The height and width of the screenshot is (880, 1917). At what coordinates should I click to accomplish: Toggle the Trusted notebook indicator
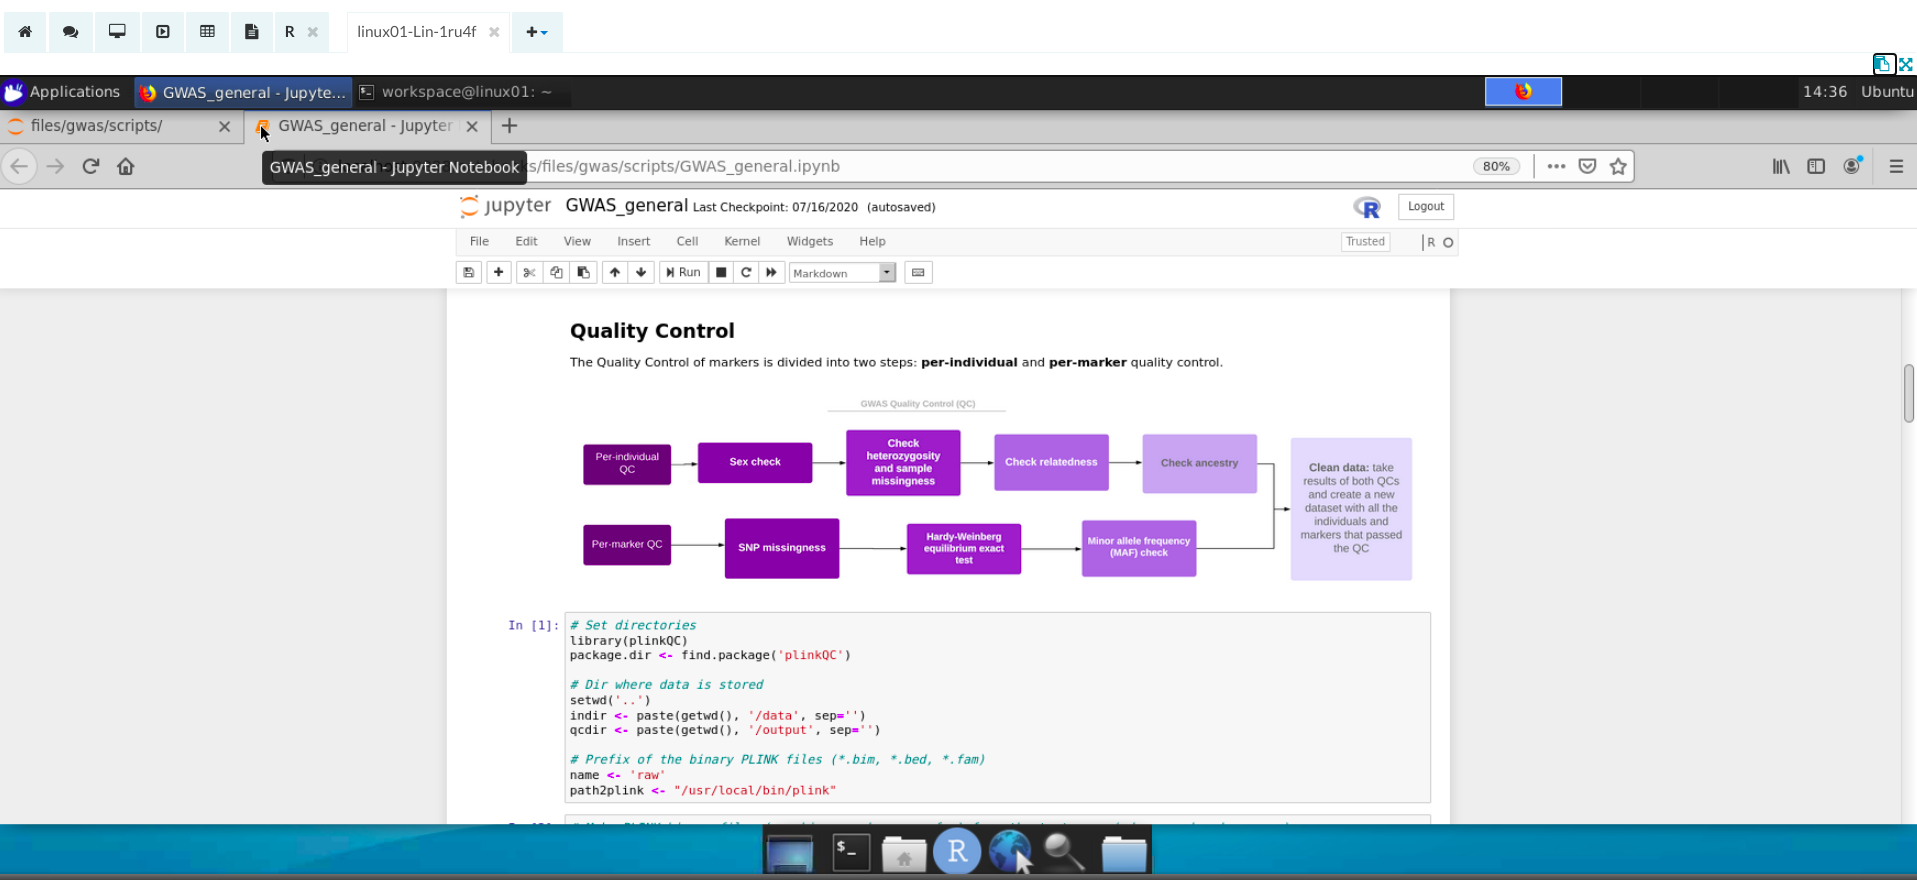[1364, 242]
